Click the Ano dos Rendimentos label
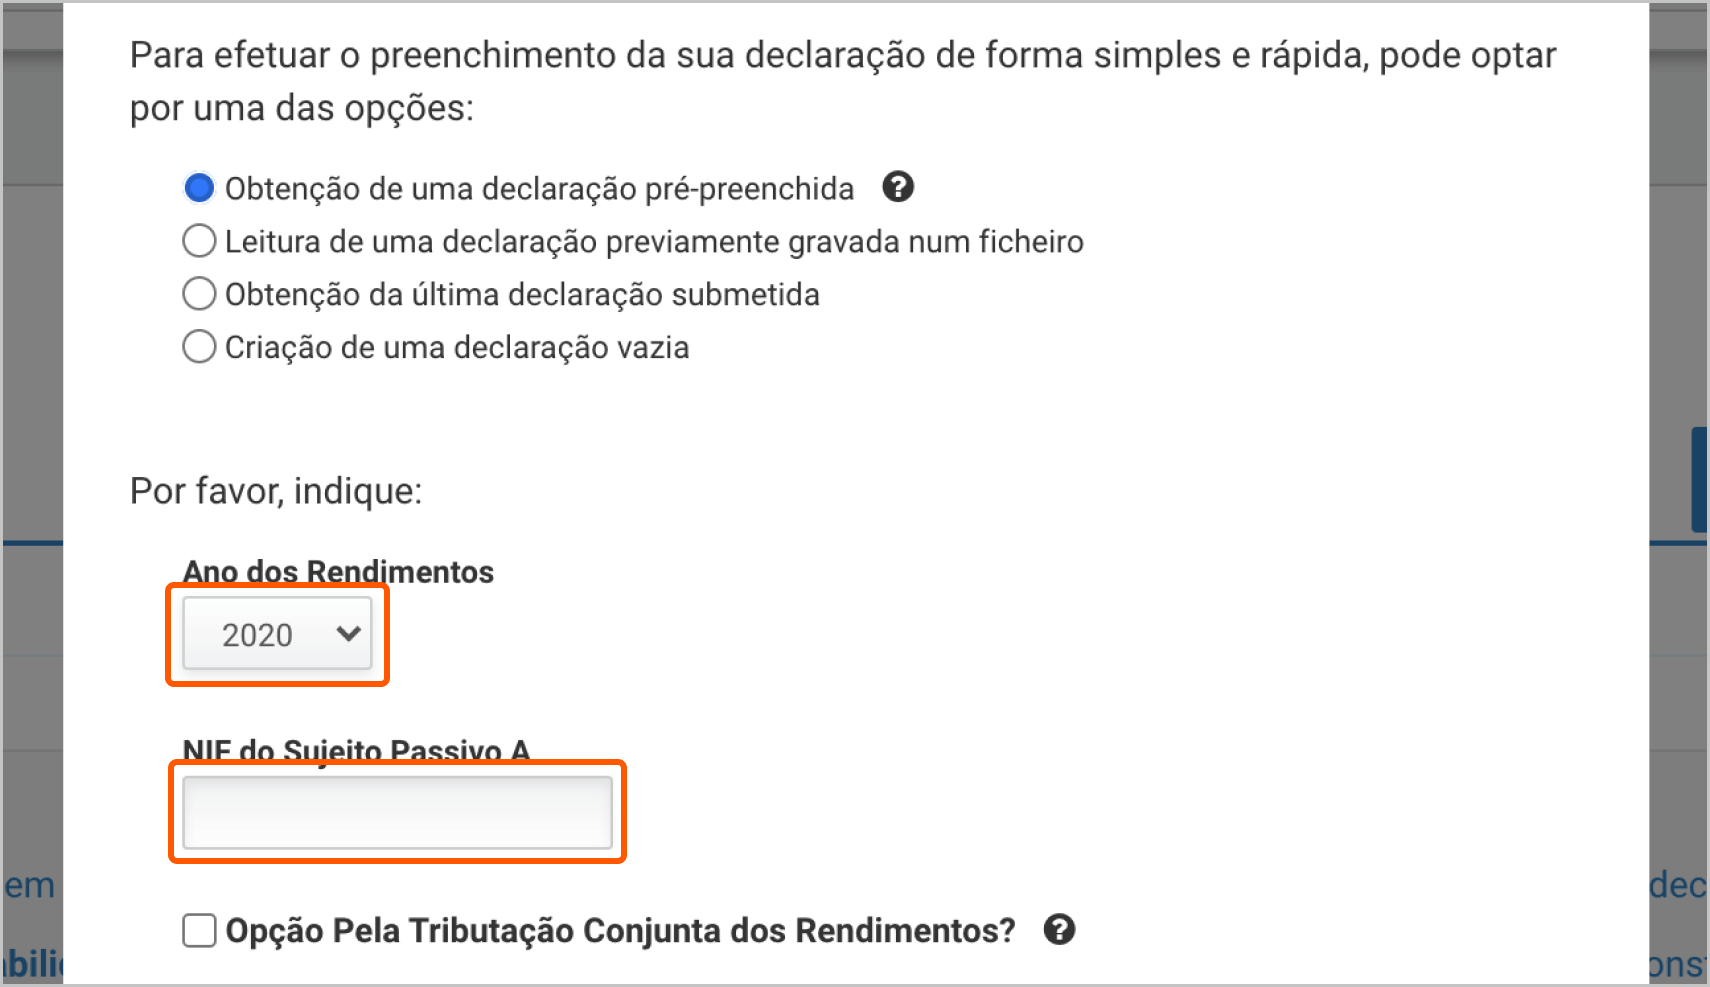 point(338,572)
